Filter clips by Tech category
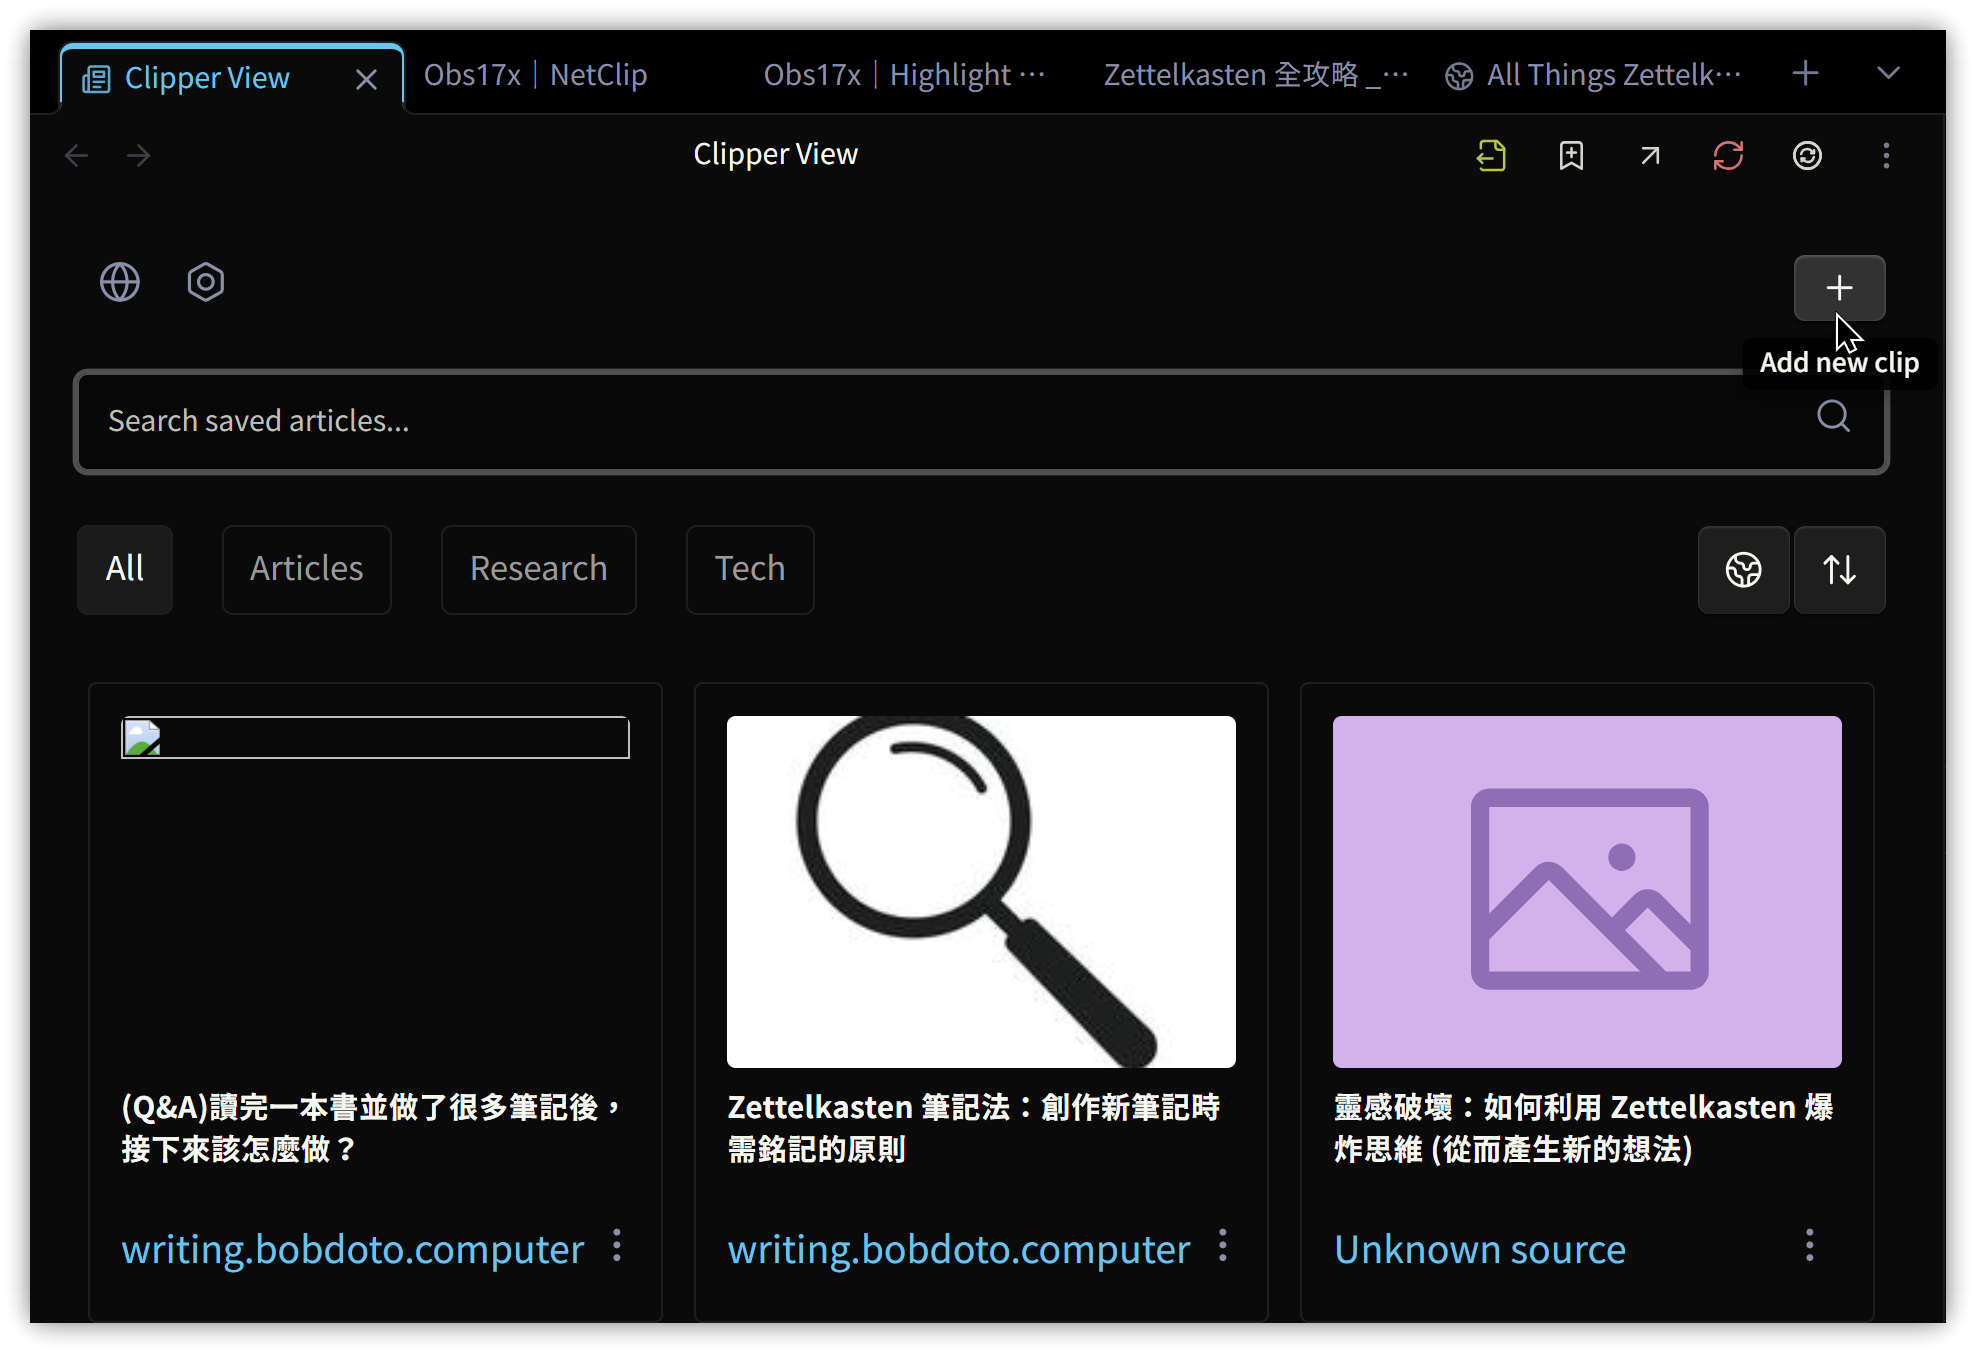Screen dimensions: 1976x1353 749,569
